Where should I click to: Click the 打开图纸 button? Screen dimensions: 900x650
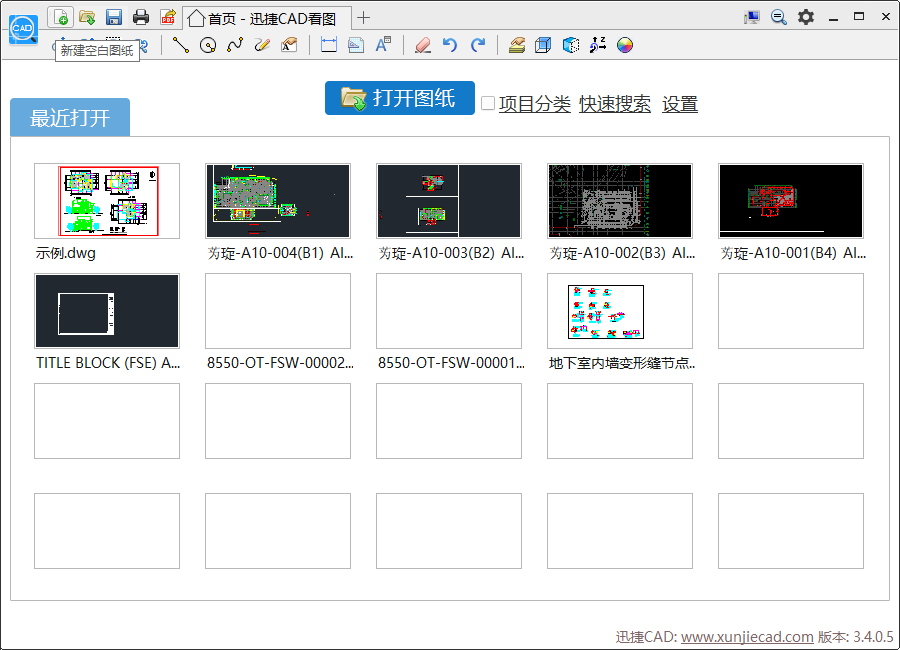(x=399, y=98)
